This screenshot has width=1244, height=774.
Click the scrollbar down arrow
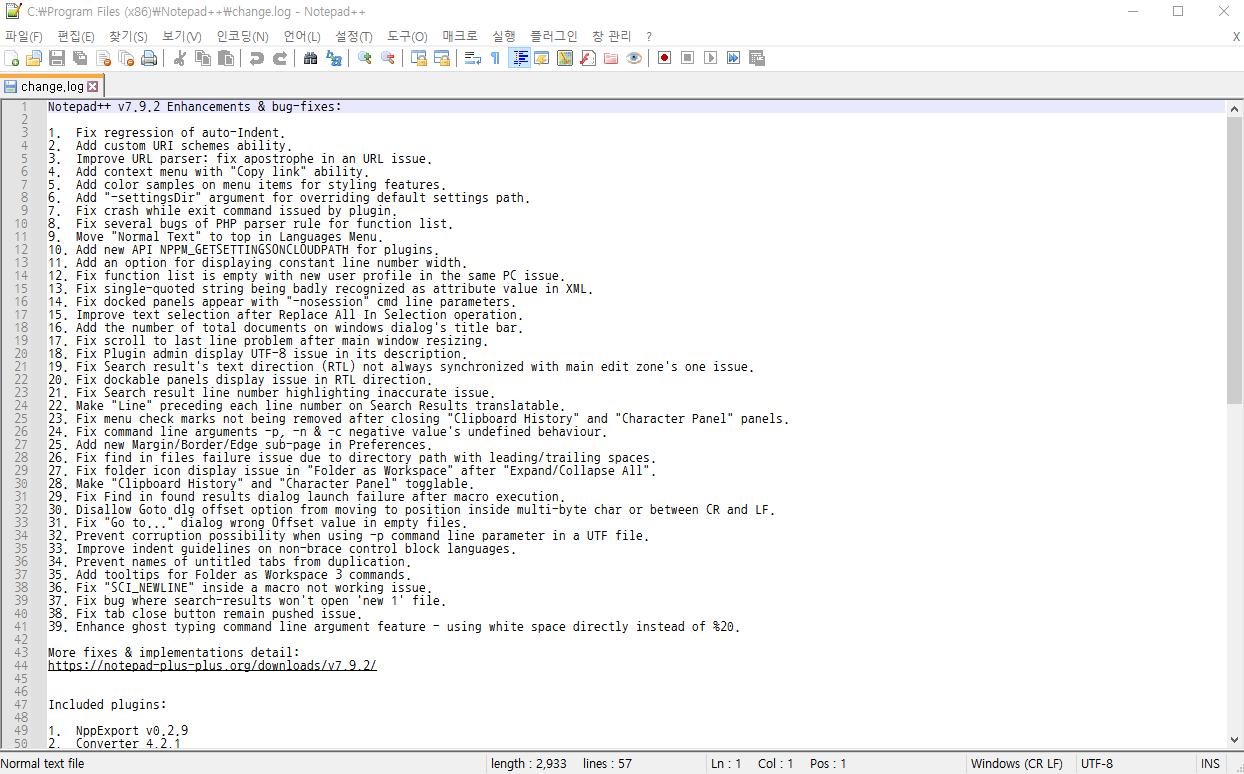pyautogui.click(x=1235, y=740)
